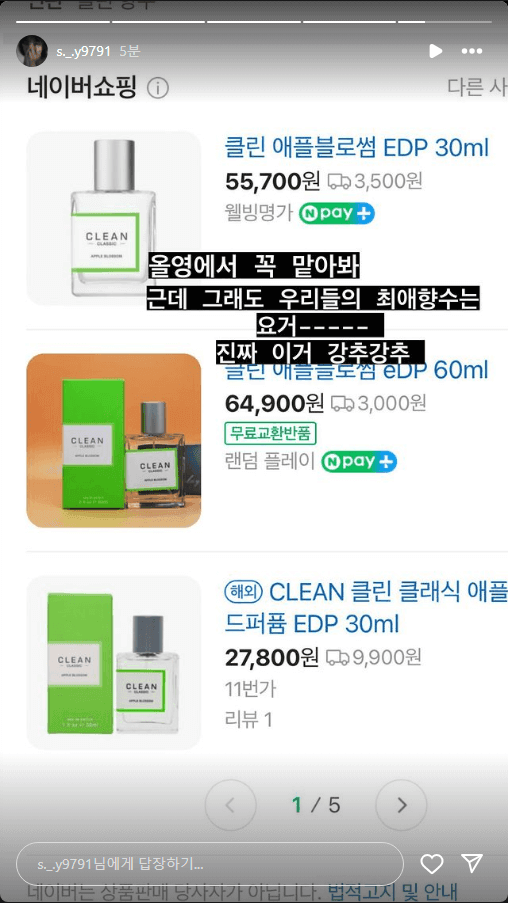The image size is (508, 903).
Task: Click the 무료교환반품 green badge
Action: pos(271,434)
